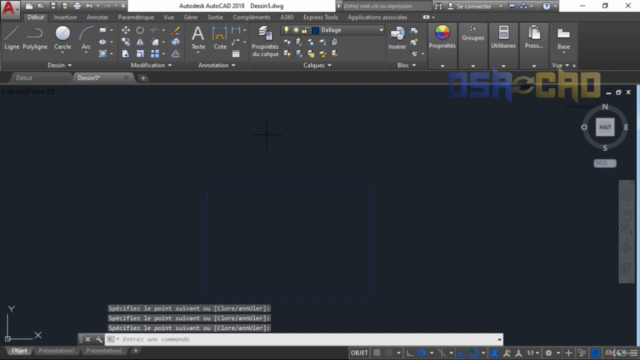Screen dimensions: 640x360
Task: Select the Fillet (Raccord) tool
Action: pyautogui.click(x=155, y=42)
